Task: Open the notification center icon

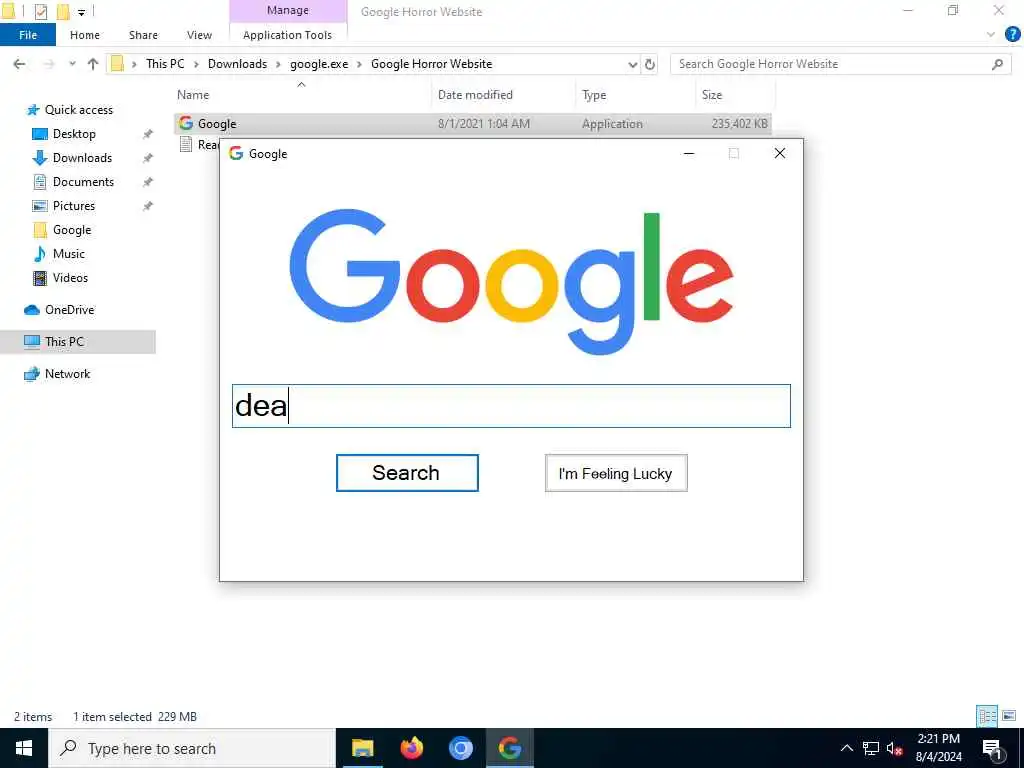Action: pos(993,748)
